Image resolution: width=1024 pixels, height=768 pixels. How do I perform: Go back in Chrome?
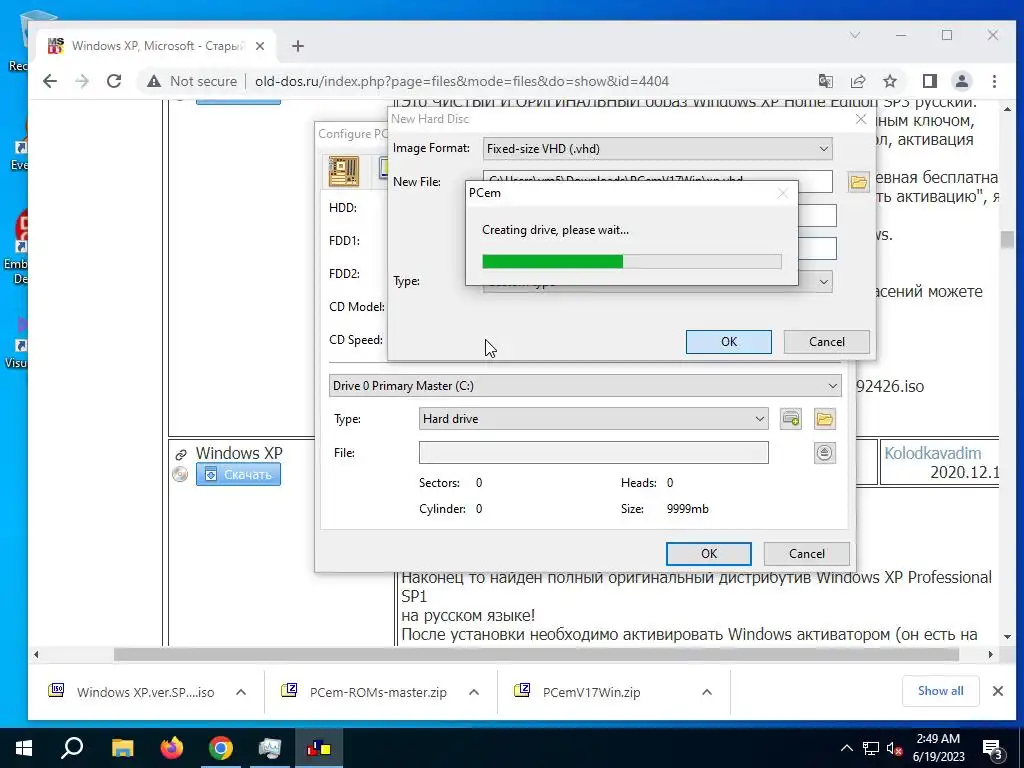50,81
